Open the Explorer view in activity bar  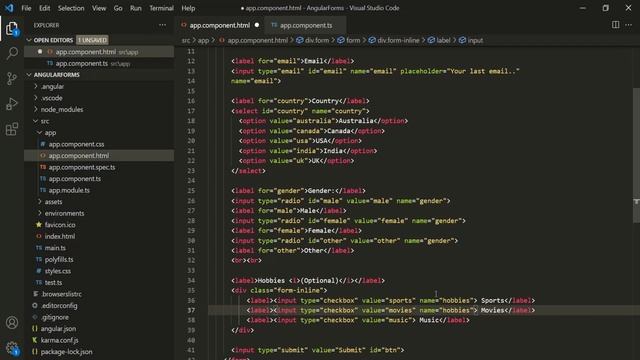coord(12,29)
